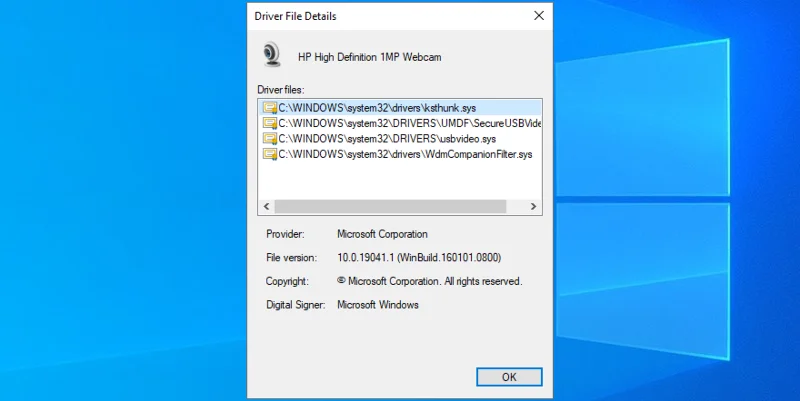Click the left scroll arrow of file list

click(x=266, y=207)
